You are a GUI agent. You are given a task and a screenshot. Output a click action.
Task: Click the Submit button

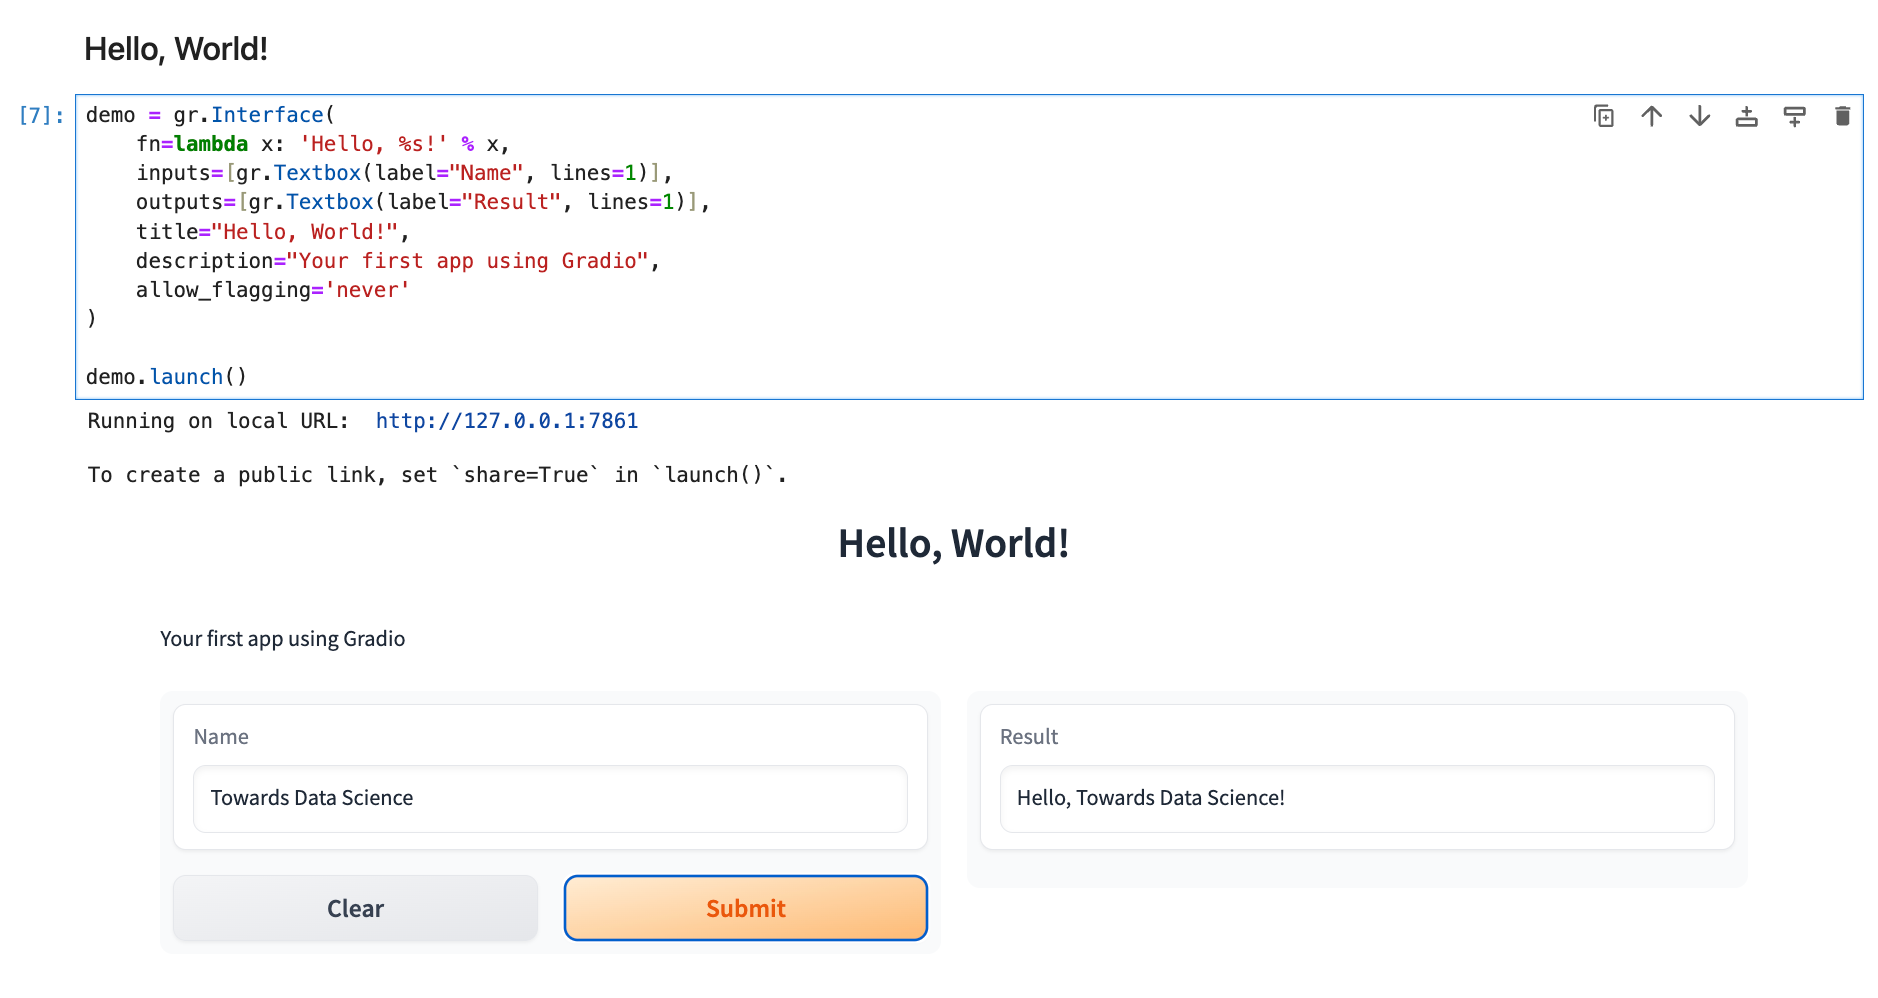click(x=746, y=908)
